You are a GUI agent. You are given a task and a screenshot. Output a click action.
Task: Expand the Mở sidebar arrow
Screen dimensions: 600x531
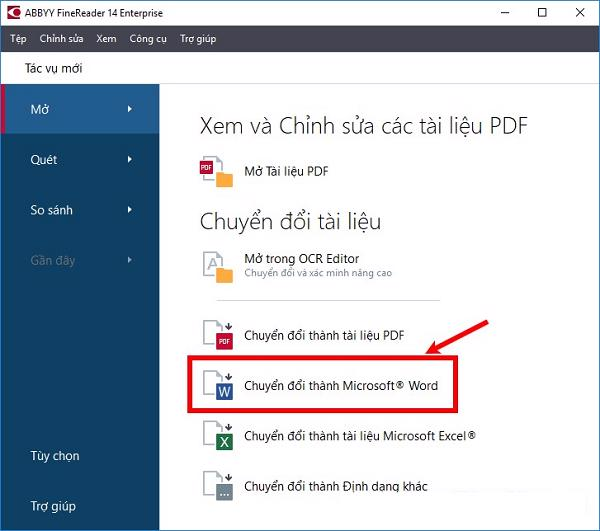(x=129, y=109)
